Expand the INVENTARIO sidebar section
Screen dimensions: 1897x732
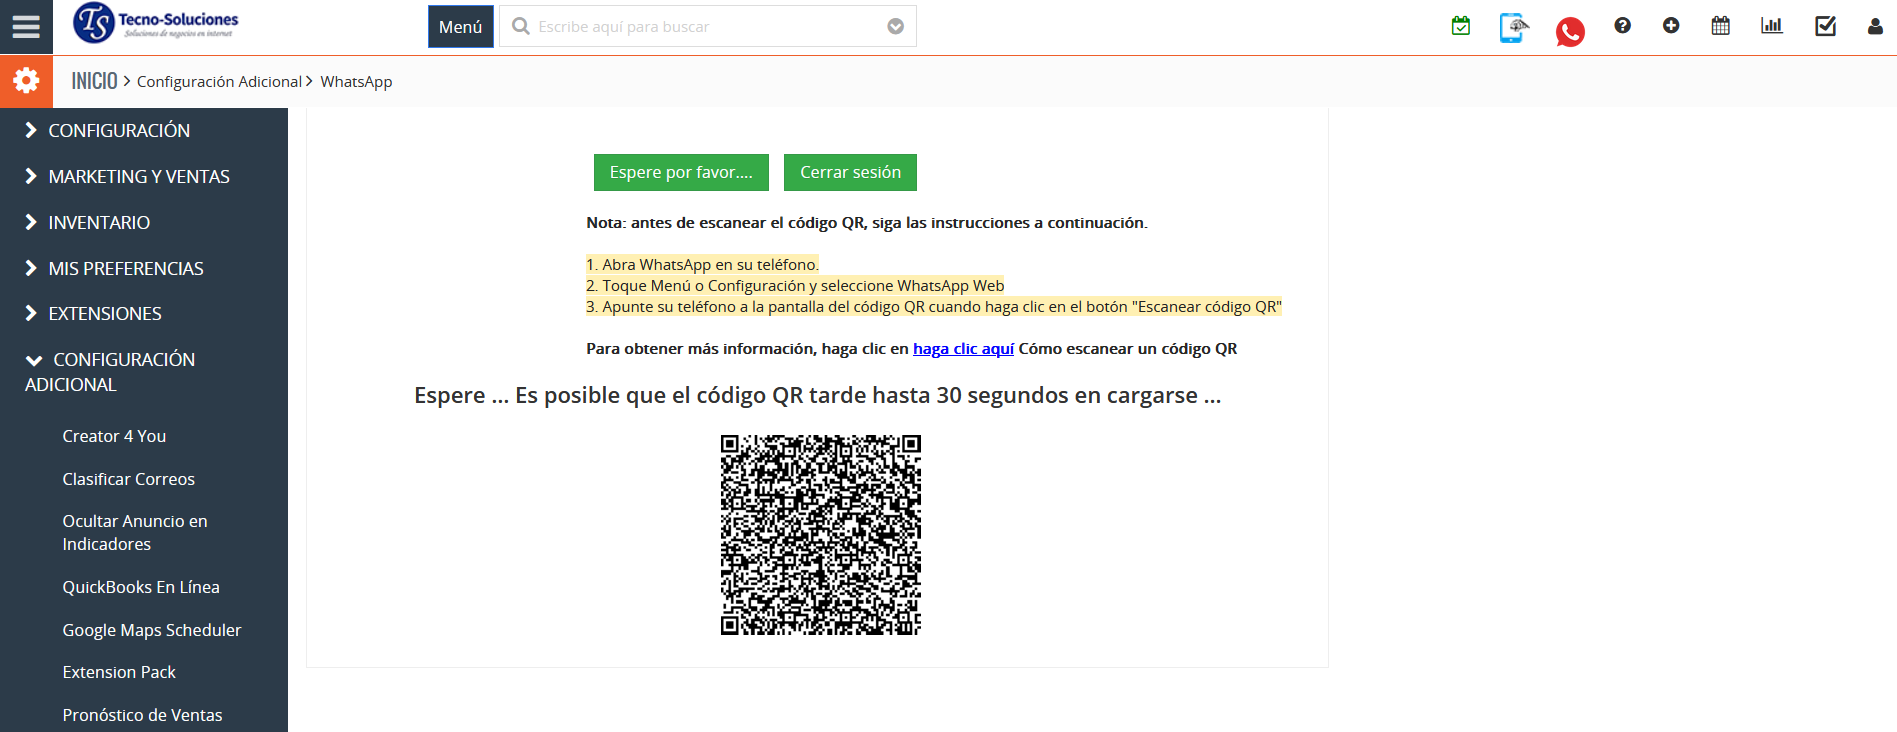coord(99,223)
